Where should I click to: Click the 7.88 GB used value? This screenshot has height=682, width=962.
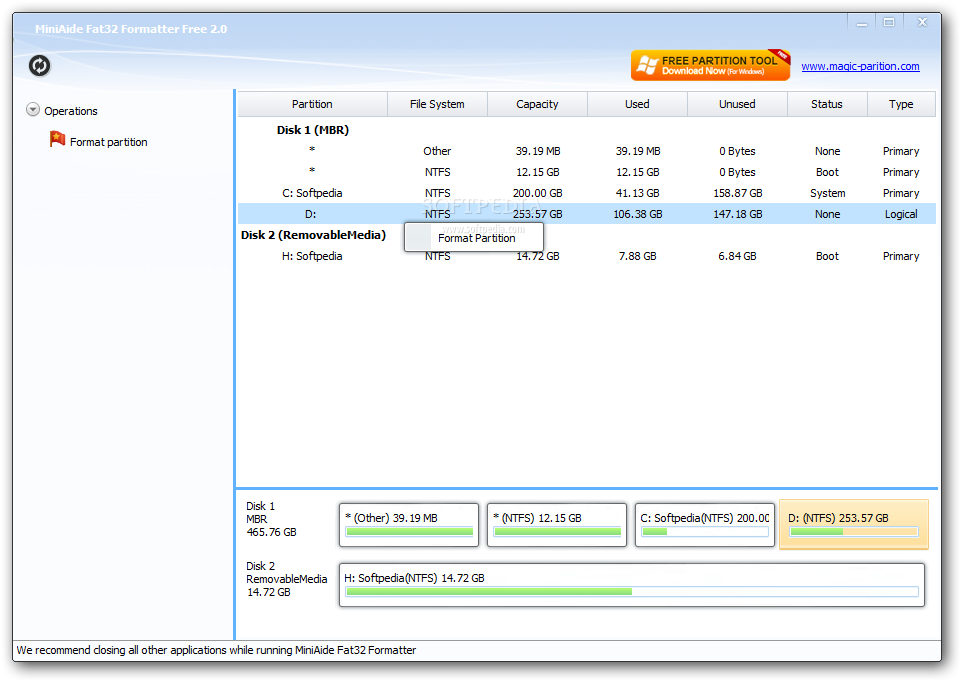tap(637, 256)
